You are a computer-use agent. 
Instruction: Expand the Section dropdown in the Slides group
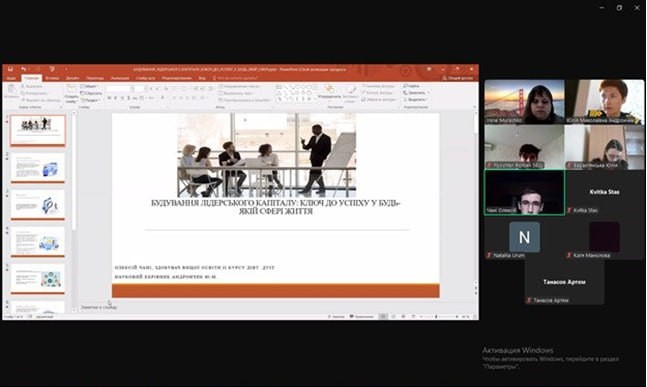click(90, 100)
